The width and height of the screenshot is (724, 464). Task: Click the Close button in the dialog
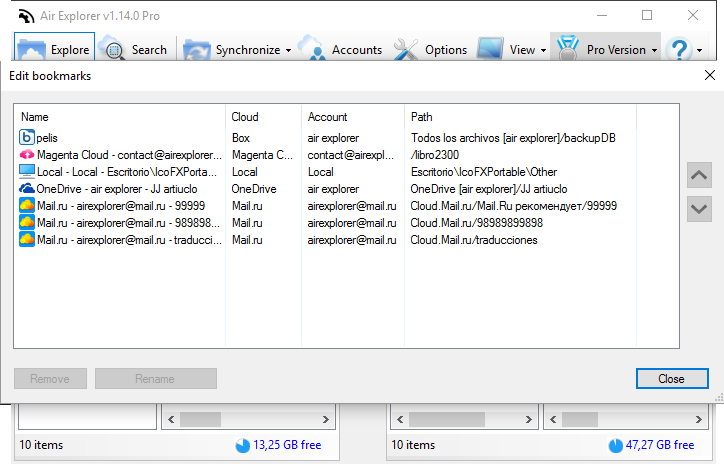672,379
